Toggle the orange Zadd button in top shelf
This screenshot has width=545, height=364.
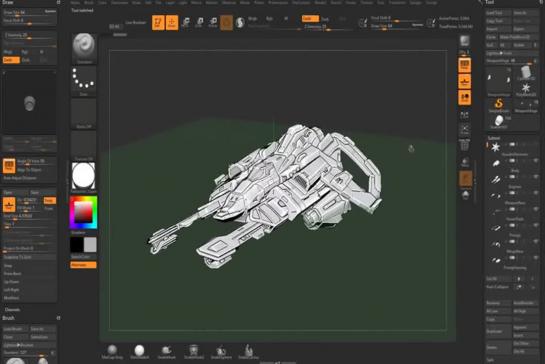[310, 18]
